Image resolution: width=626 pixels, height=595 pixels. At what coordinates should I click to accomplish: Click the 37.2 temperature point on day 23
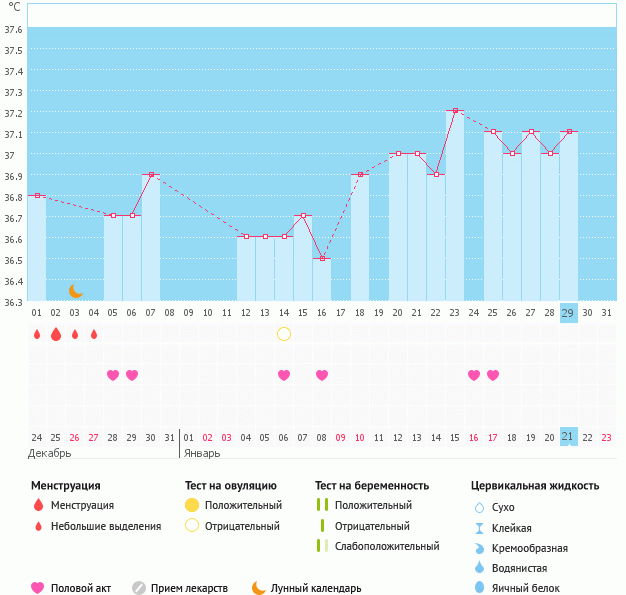click(455, 111)
